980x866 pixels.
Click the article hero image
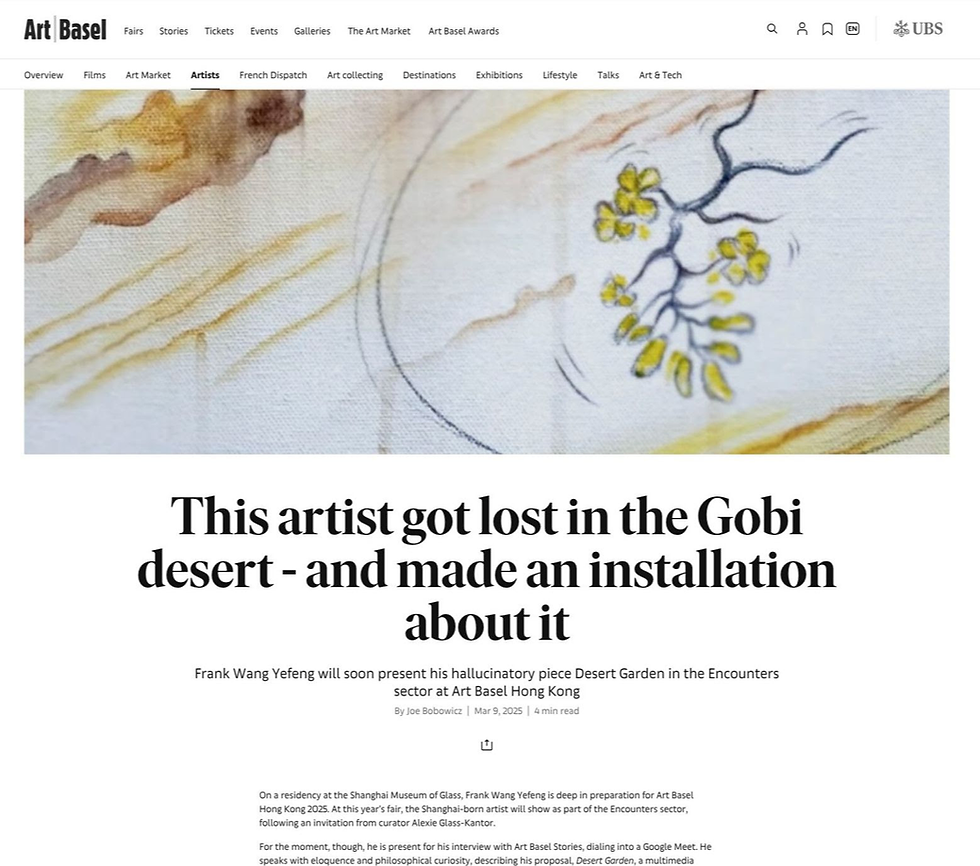(486, 270)
